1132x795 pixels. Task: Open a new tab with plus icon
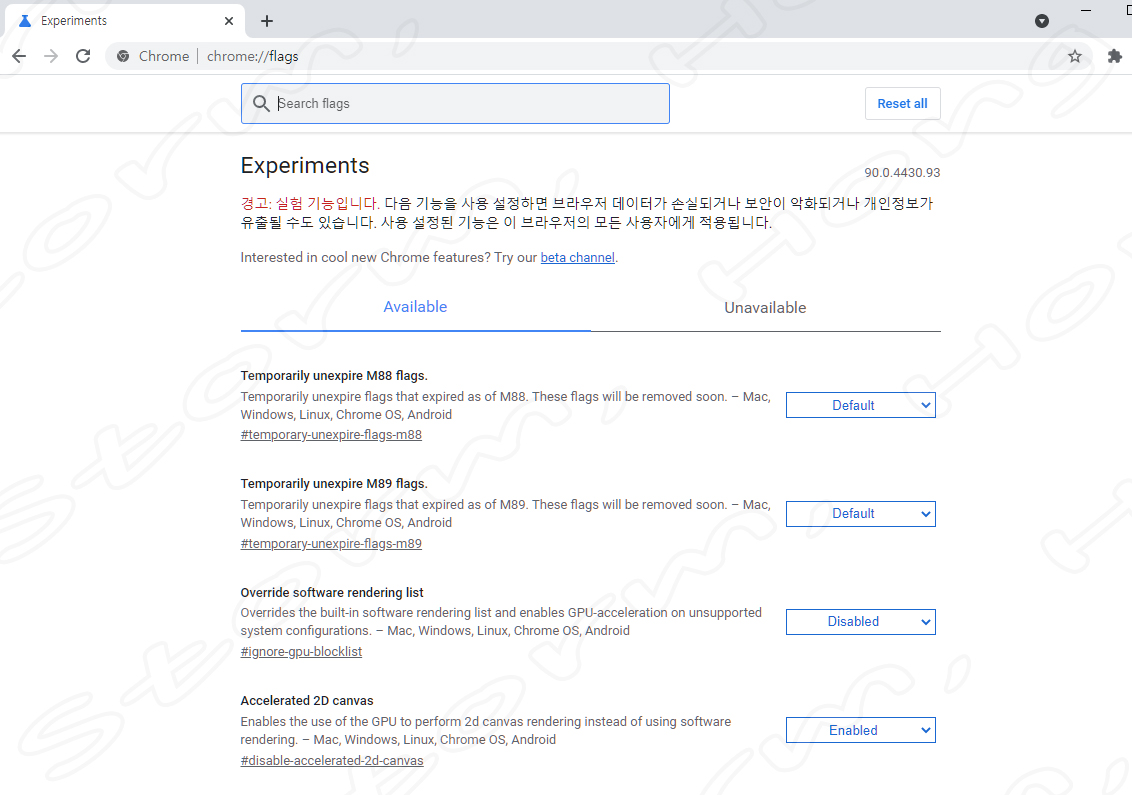point(267,21)
